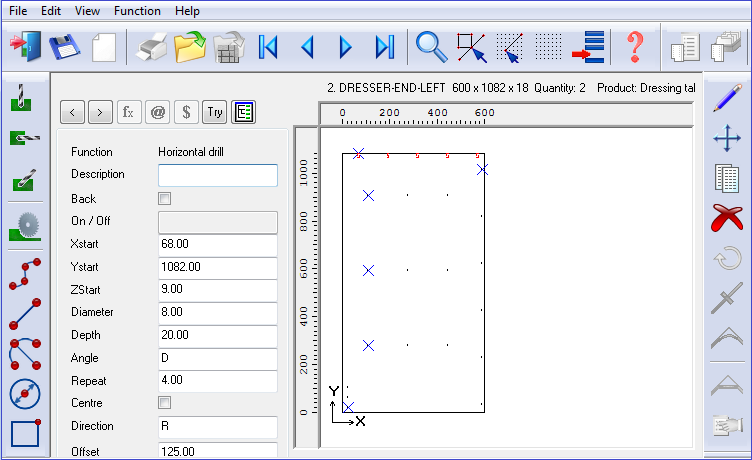Click the ZStart field showing 9.00

pyautogui.click(x=218, y=290)
